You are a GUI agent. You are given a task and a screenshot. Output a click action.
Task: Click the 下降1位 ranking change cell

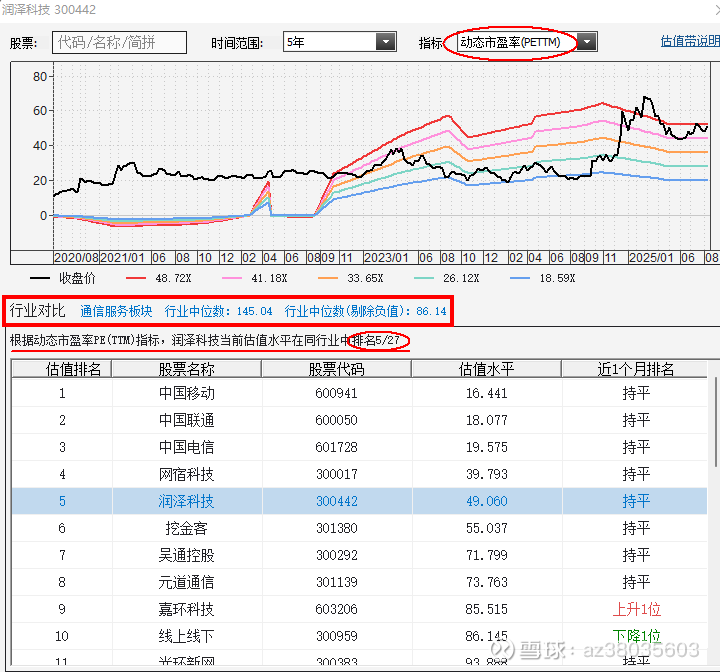point(636,636)
